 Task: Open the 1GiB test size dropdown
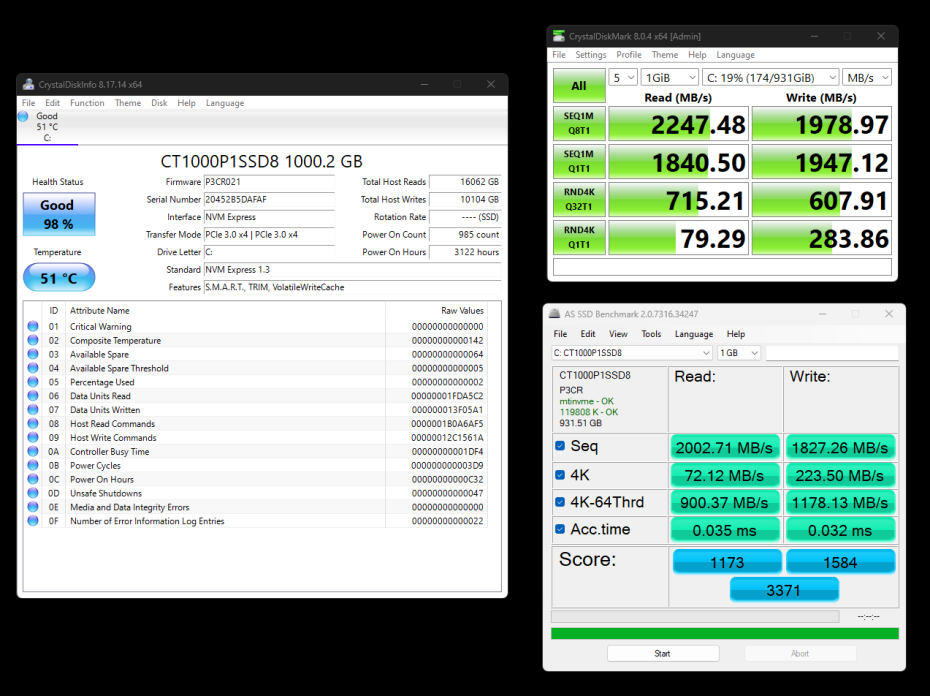669,77
